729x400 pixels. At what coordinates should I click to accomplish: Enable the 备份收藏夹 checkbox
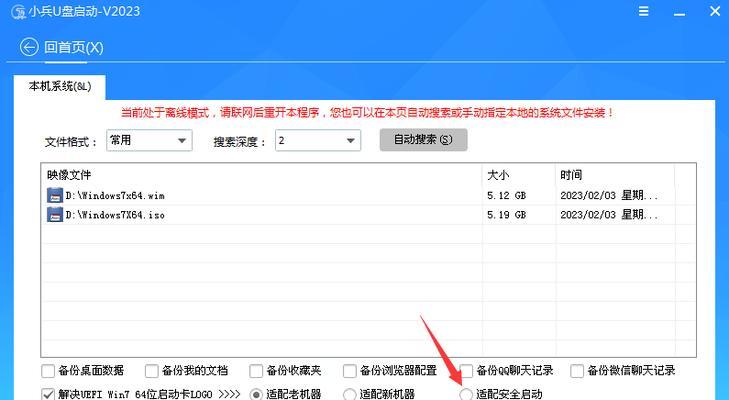256,371
